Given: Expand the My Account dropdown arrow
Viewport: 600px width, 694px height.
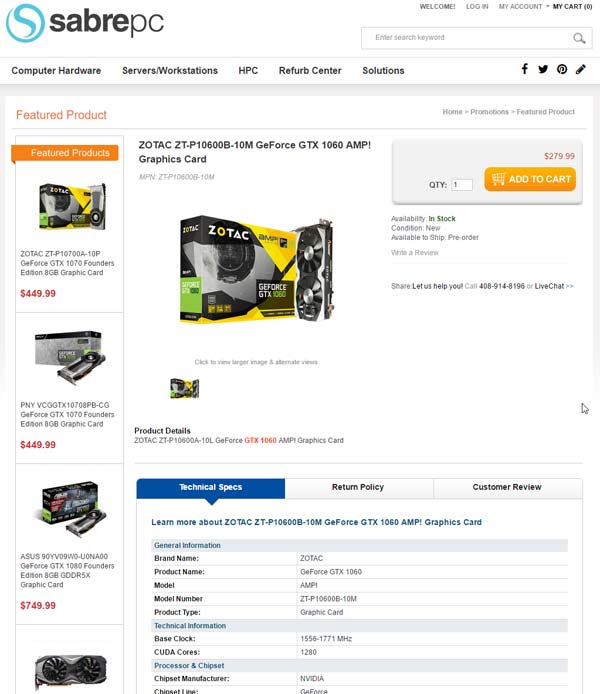Looking at the screenshot, I should click(x=547, y=7).
